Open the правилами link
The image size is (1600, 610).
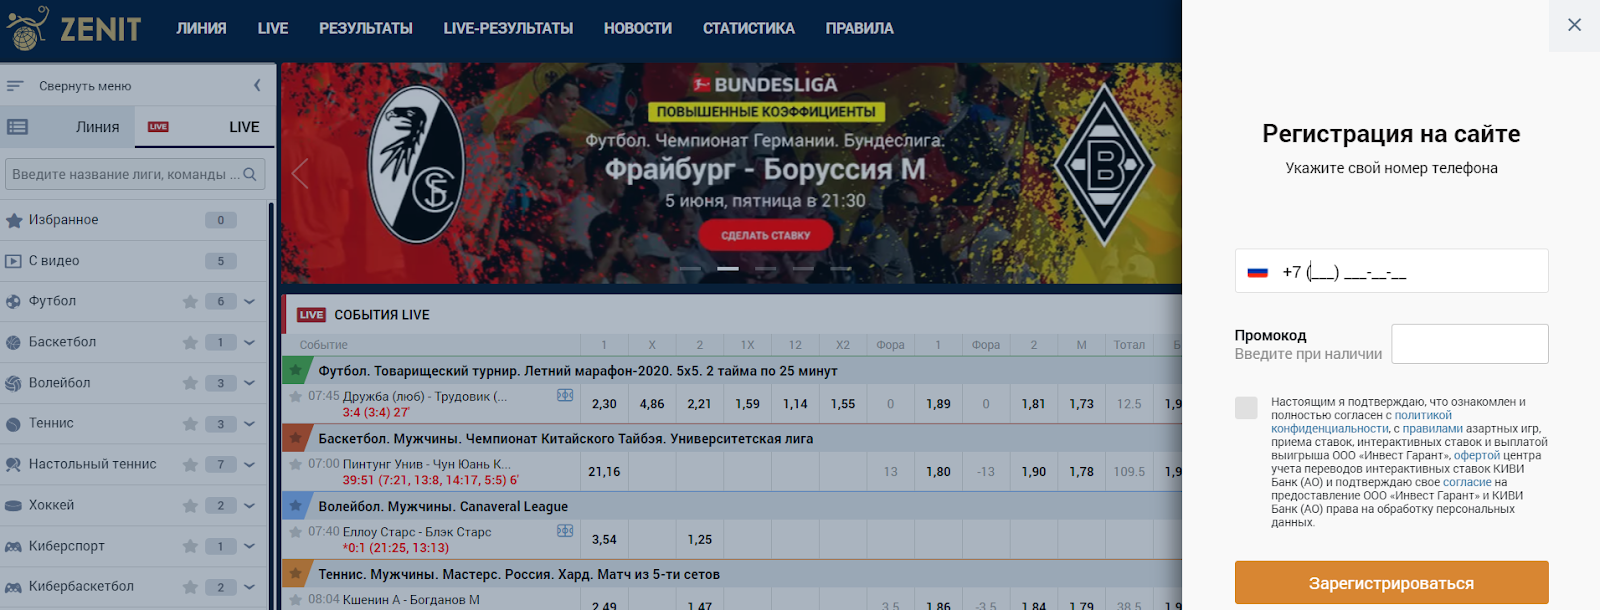[1433, 429]
